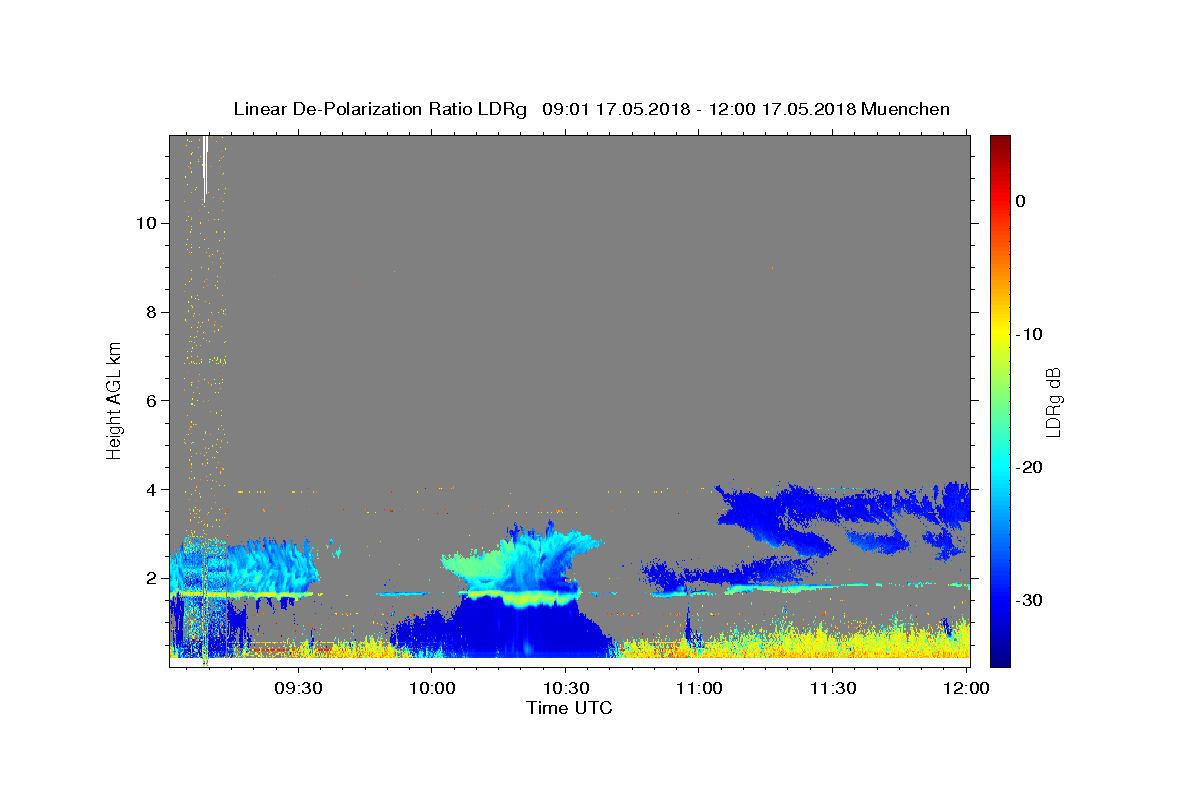The height and width of the screenshot is (800, 1200).
Task: Click the 12:00 time tick label
Action: [x=965, y=688]
